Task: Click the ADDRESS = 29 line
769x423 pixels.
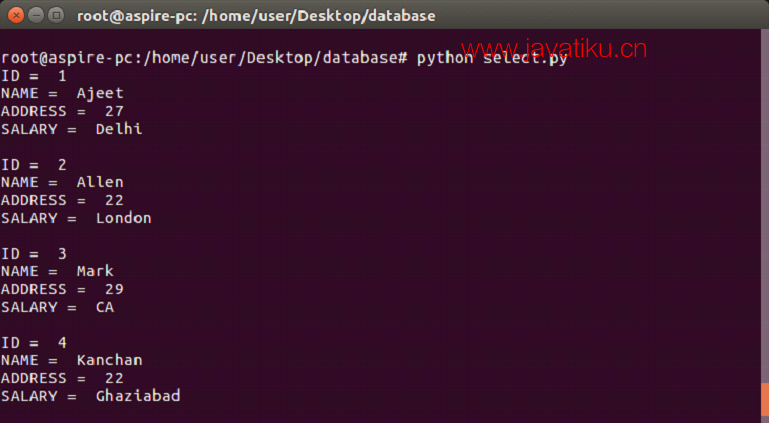Action: (62, 289)
